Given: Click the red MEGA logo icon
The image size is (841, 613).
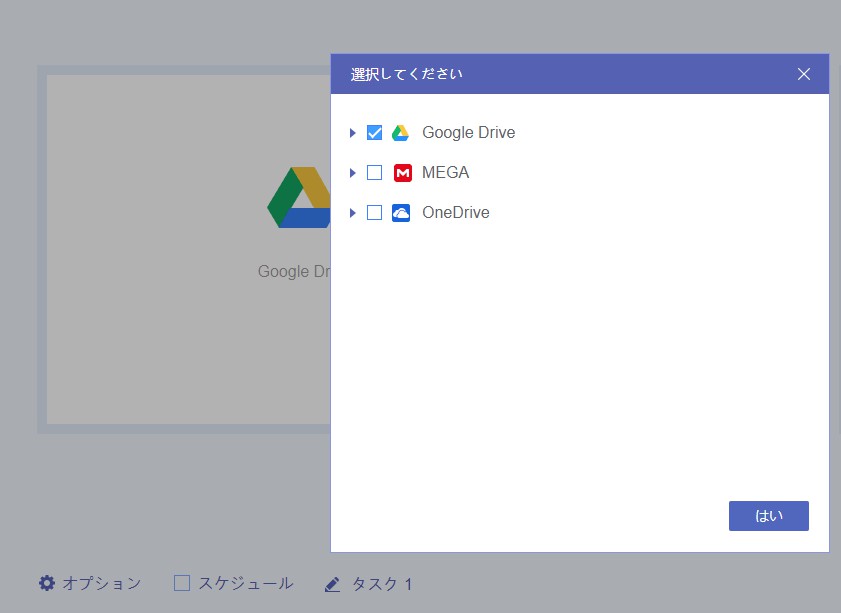Looking at the screenshot, I should point(402,173).
